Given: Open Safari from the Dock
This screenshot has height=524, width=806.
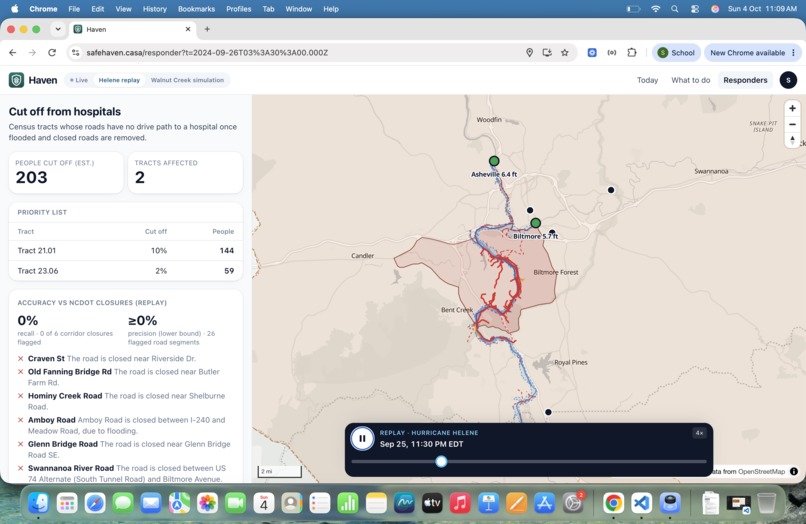Looking at the screenshot, I should [95, 503].
